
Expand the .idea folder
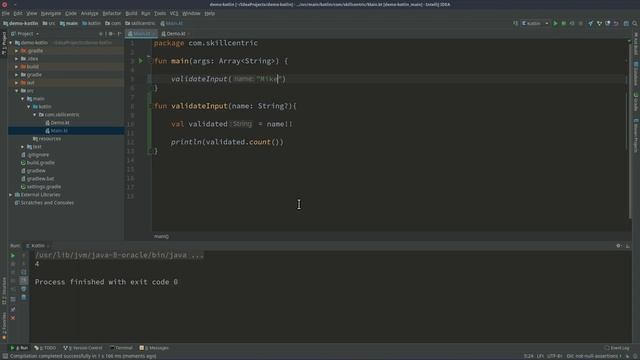[17, 59]
